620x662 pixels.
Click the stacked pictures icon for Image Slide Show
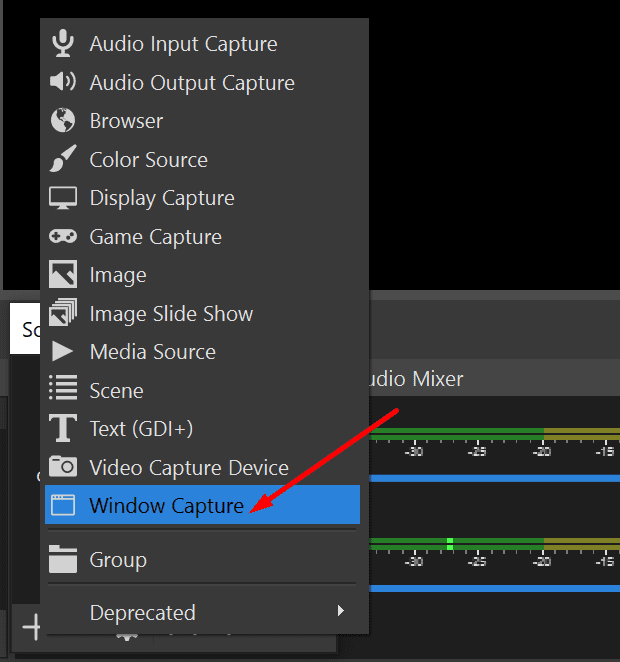click(63, 312)
